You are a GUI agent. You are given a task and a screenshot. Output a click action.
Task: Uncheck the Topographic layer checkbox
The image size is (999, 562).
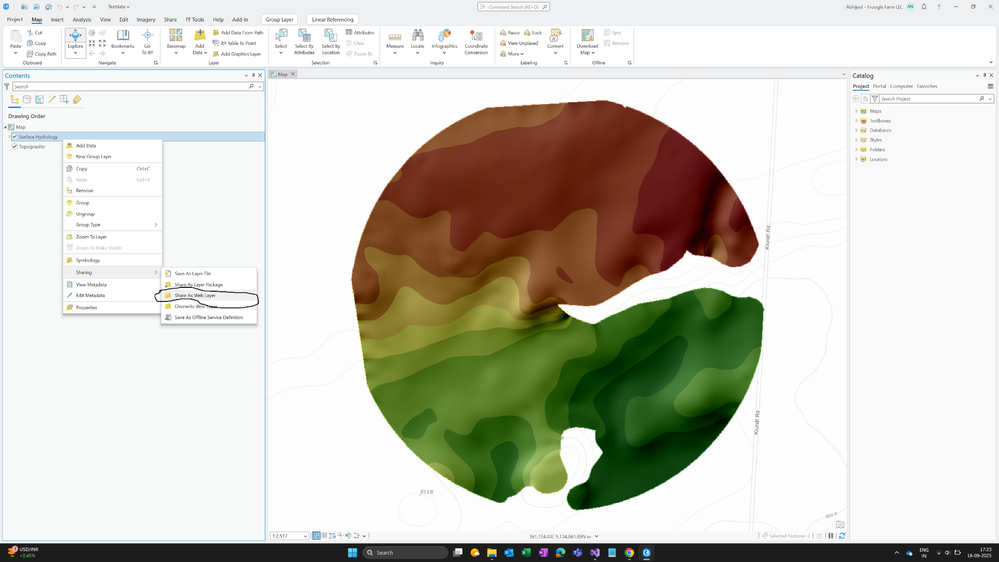click(14, 147)
